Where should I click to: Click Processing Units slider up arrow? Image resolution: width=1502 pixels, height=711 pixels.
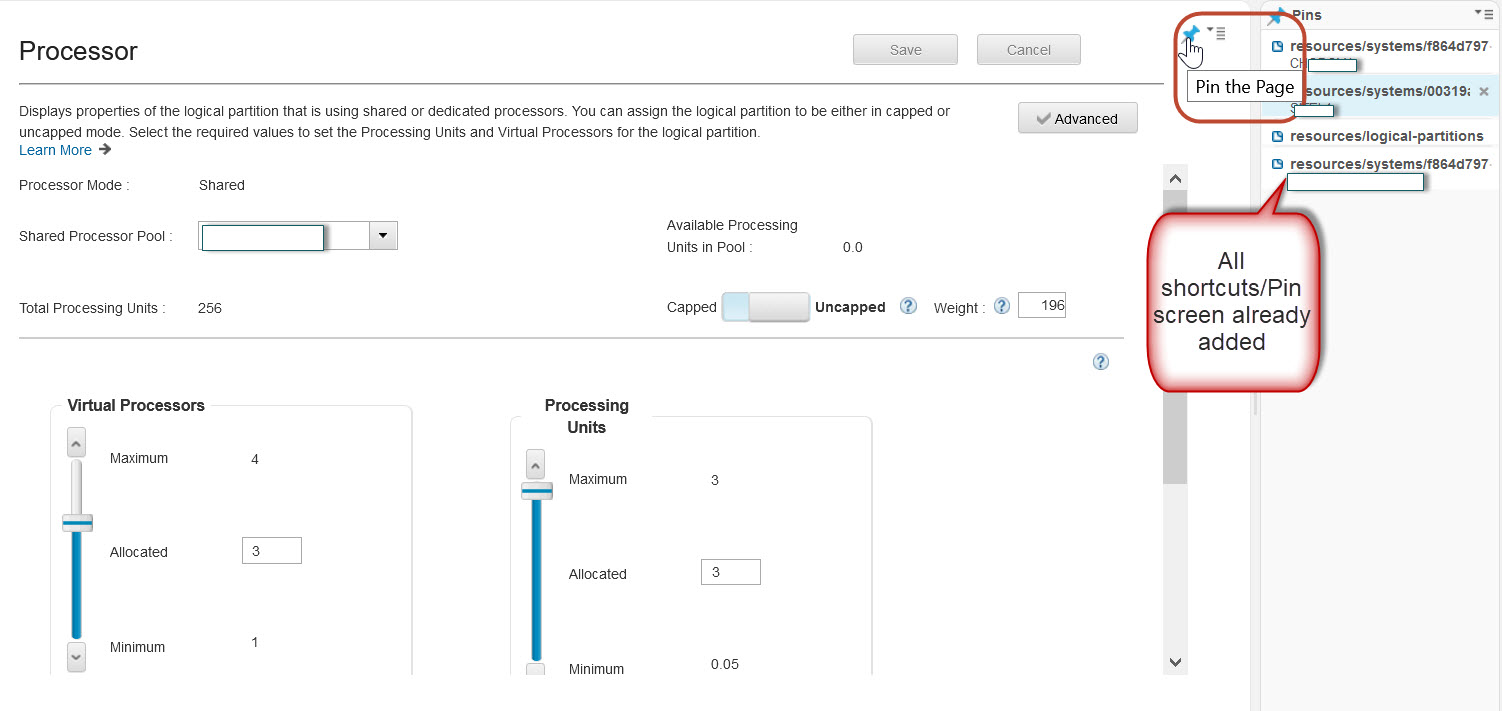tap(535, 464)
